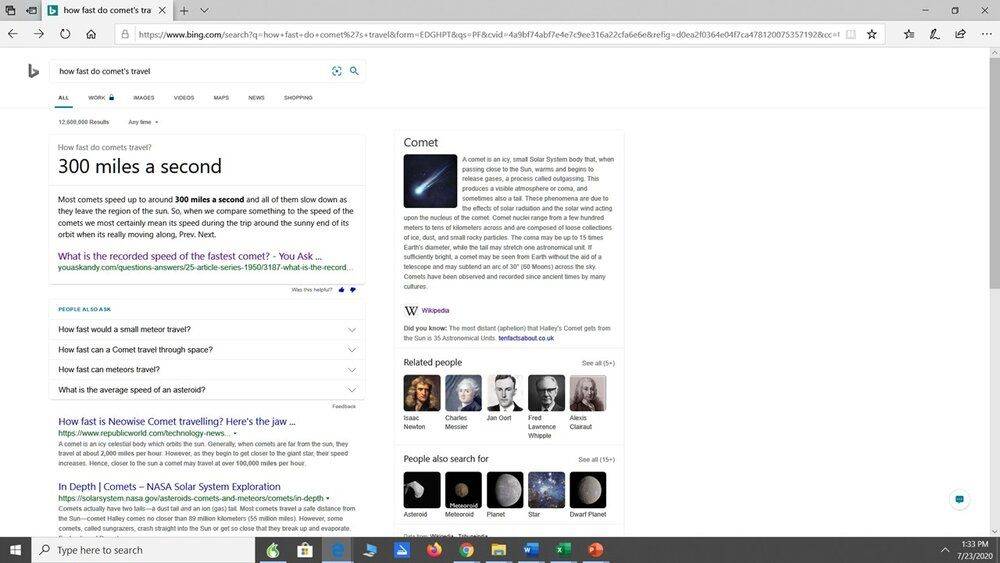Refresh the current page
The height and width of the screenshot is (563, 1000).
(65, 34)
